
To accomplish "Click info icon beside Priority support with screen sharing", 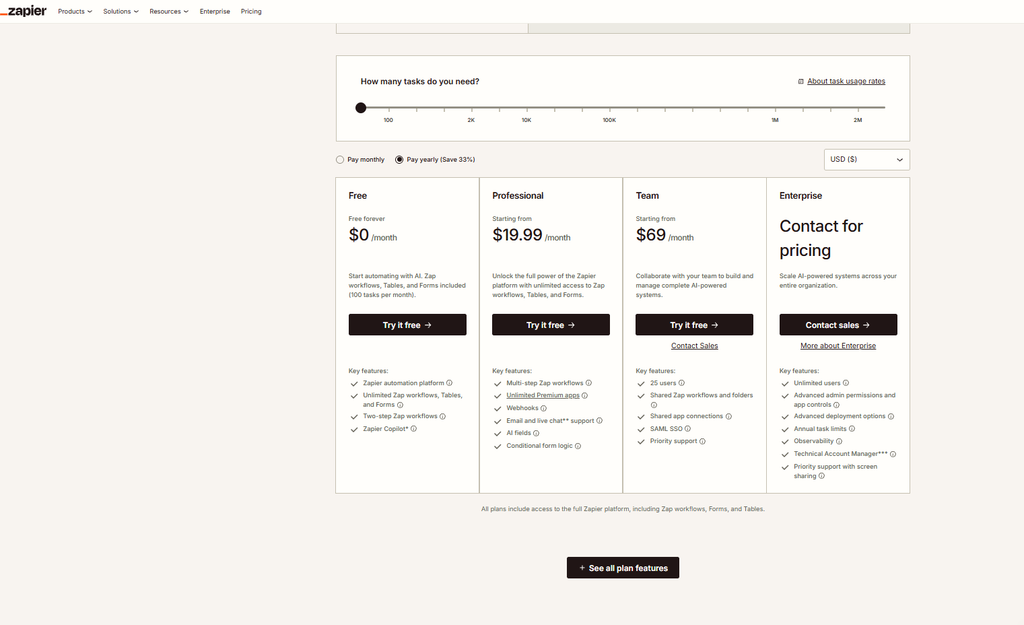I will [x=822, y=476].
